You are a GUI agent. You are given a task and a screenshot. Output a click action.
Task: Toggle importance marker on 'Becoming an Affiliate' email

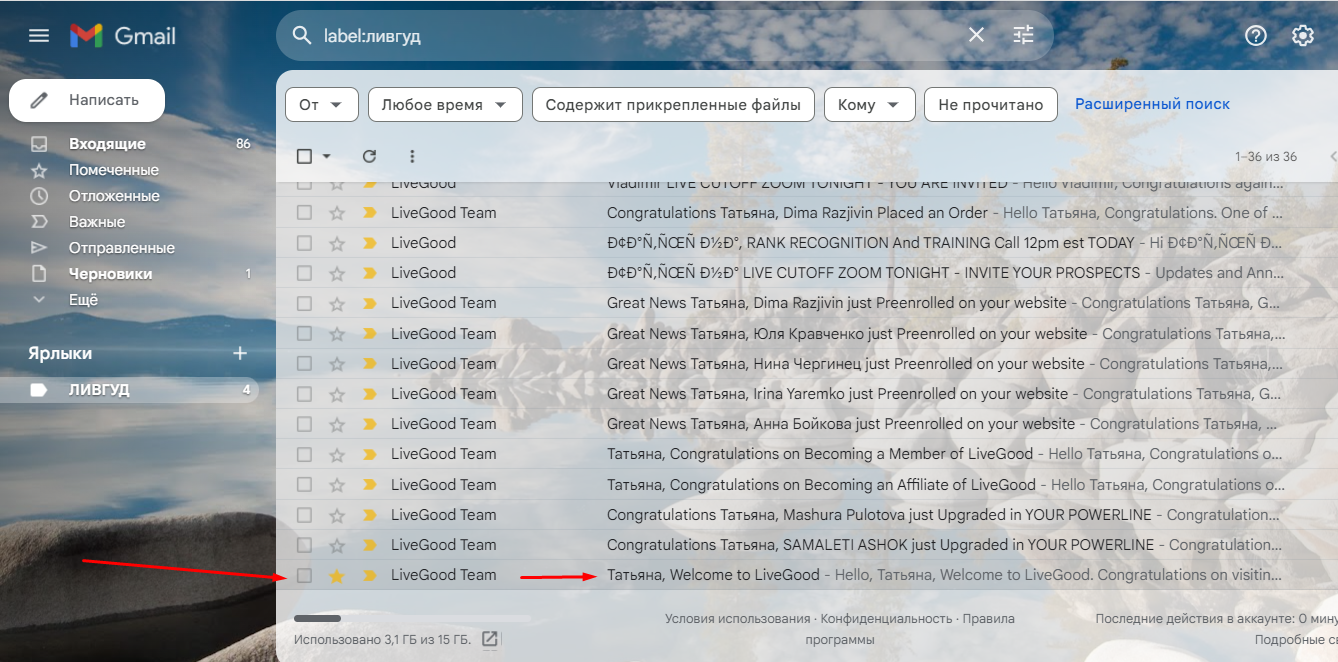click(x=370, y=485)
